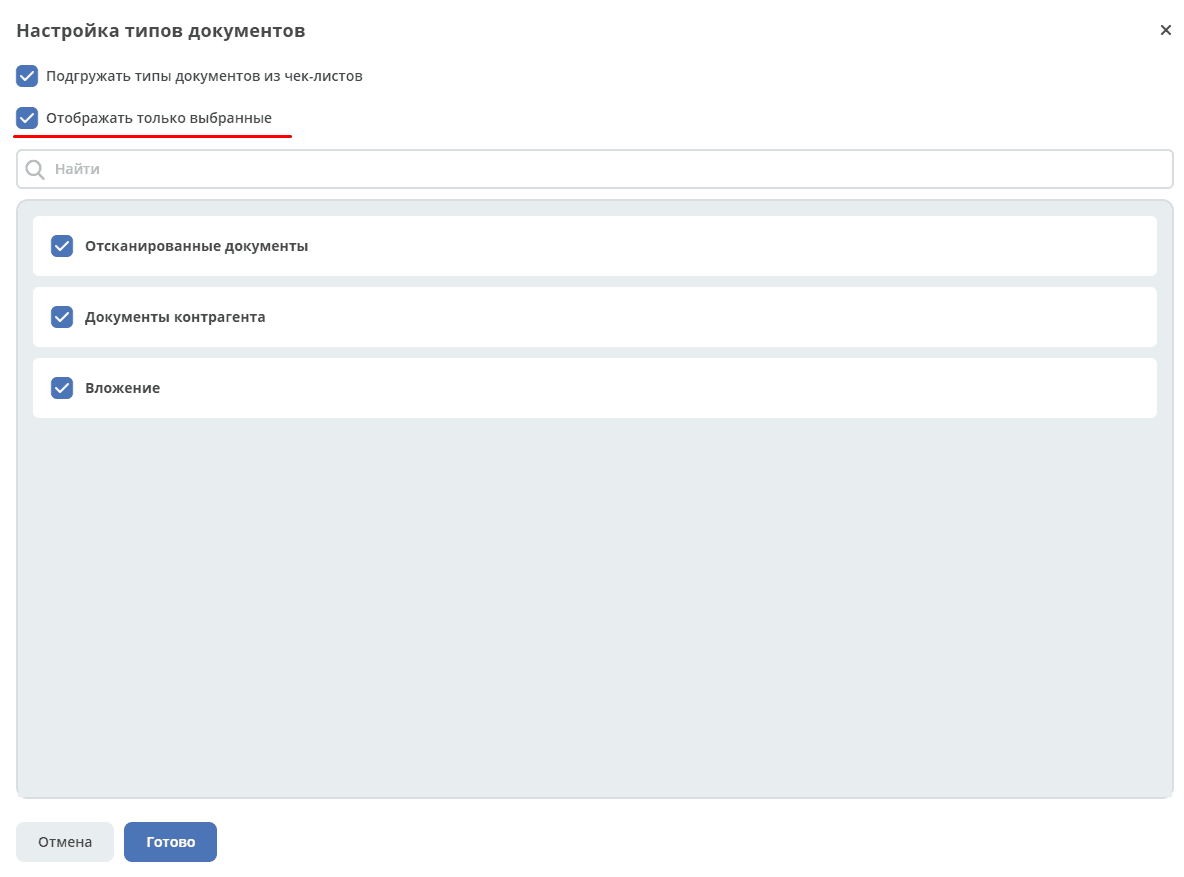1184x877 pixels.
Task: Click the 'Вложение' label text
Action: tap(122, 388)
